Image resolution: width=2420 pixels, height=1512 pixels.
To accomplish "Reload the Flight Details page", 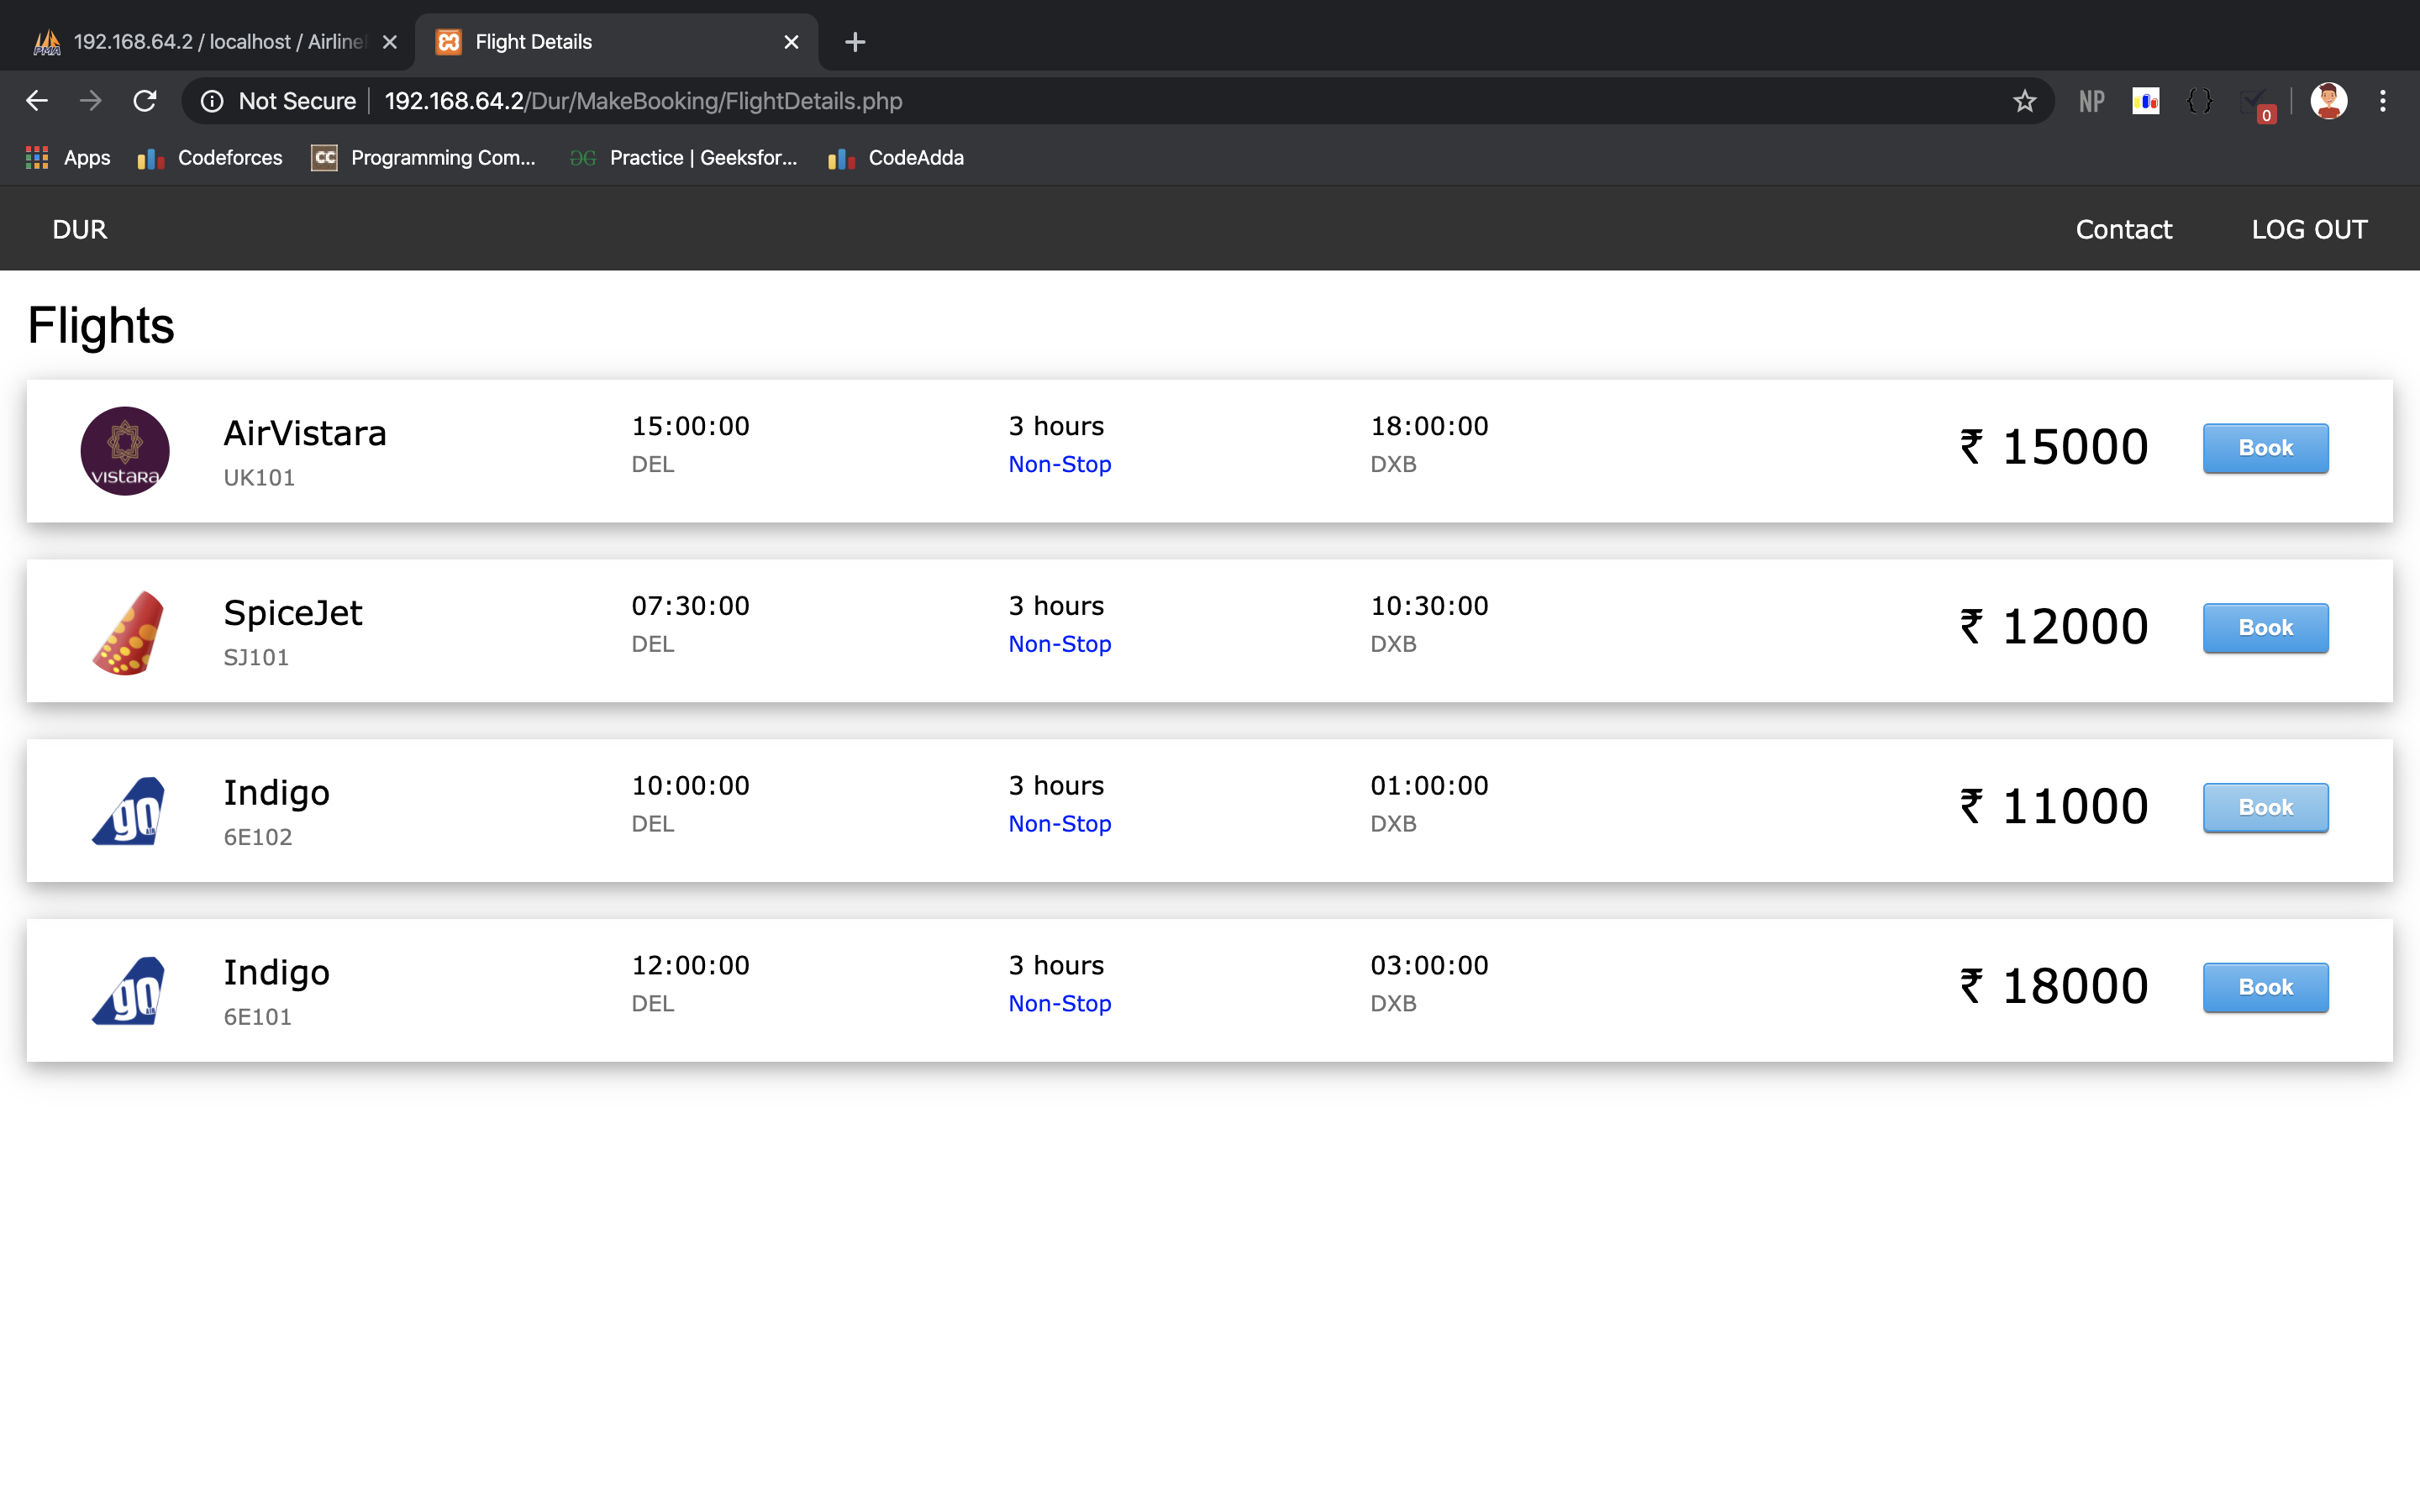I will tap(145, 101).
